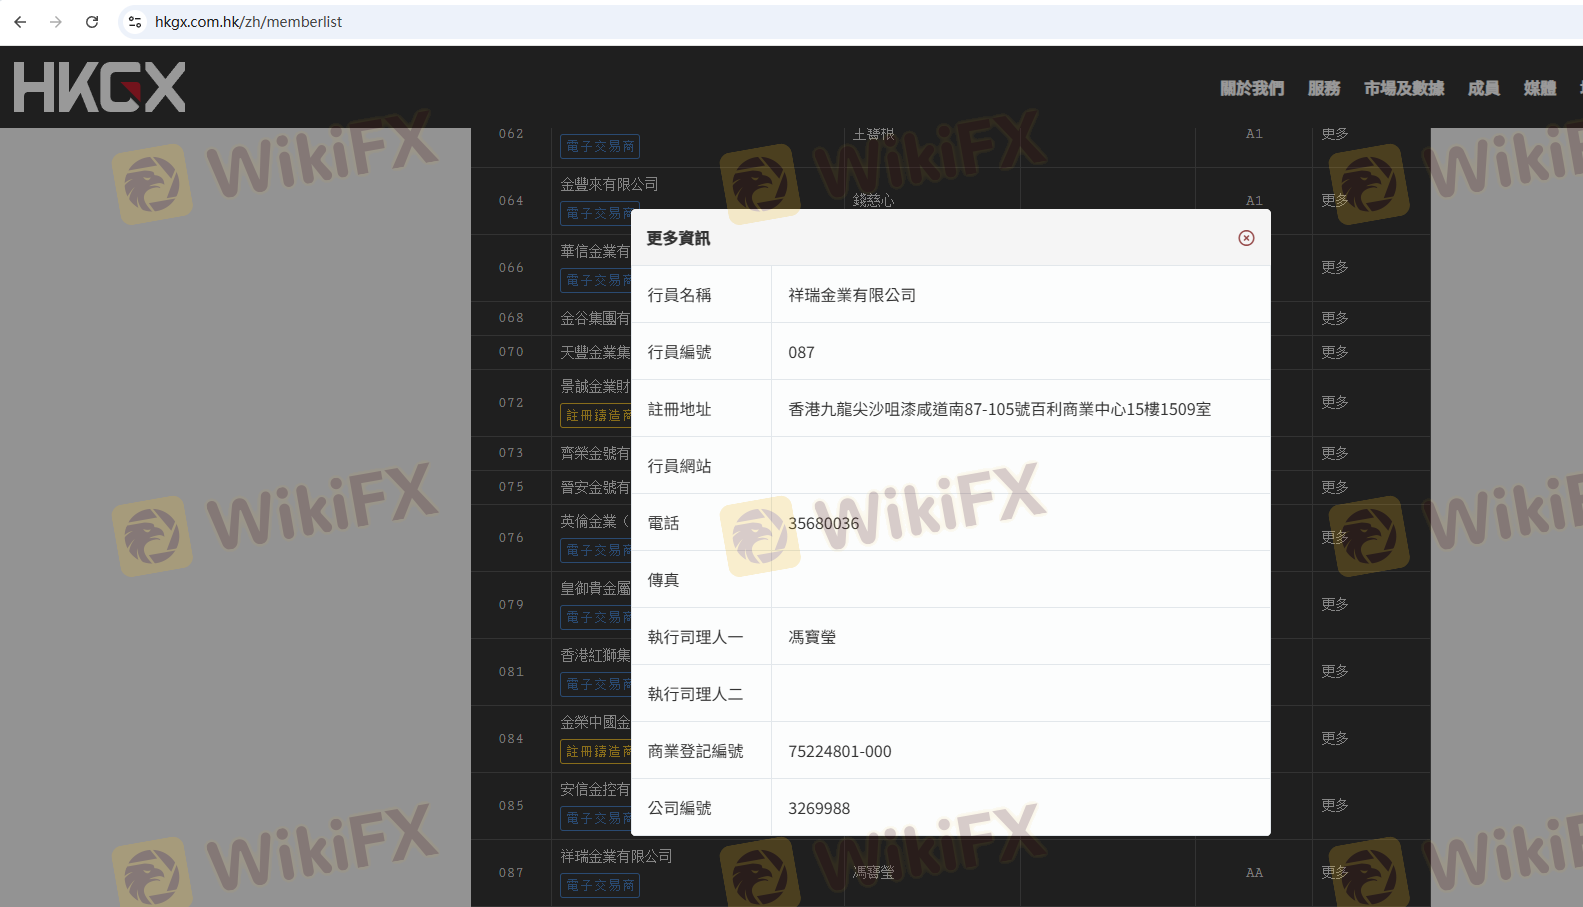Open the 市場及數據 menu
This screenshot has height=907, width=1583.
click(x=1403, y=88)
